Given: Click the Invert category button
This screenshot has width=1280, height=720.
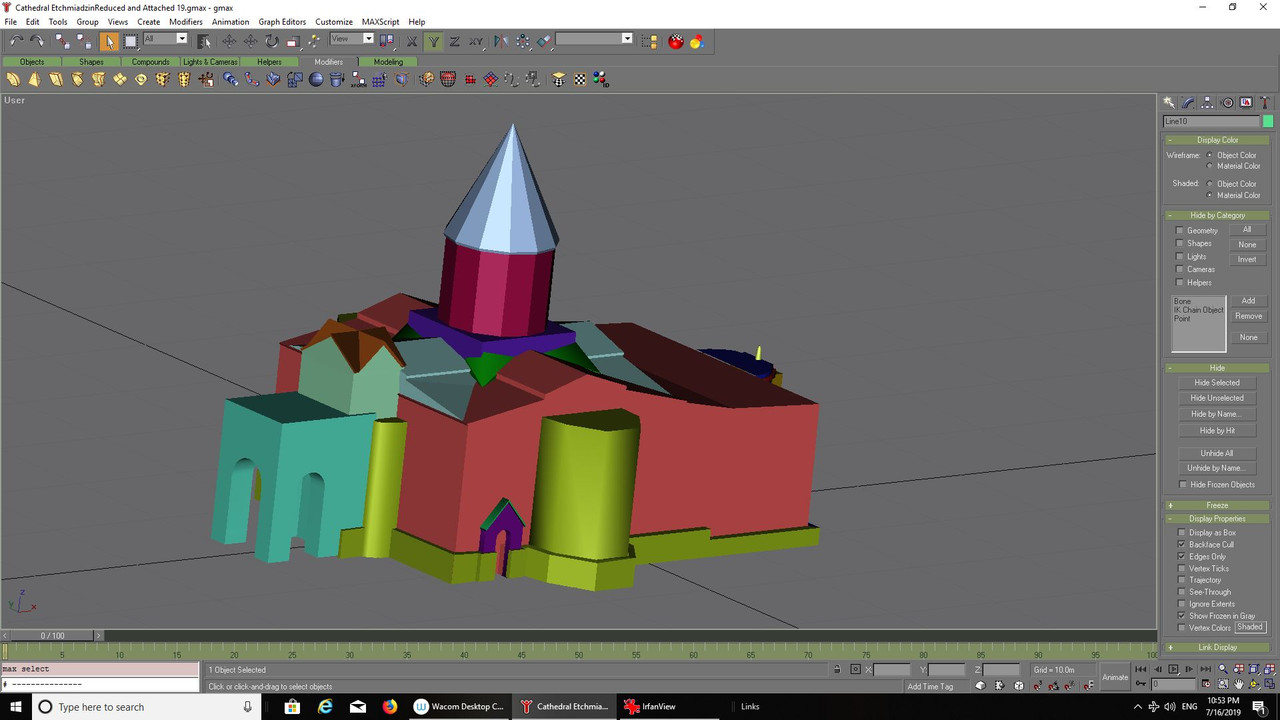Looking at the screenshot, I should coord(1247,259).
